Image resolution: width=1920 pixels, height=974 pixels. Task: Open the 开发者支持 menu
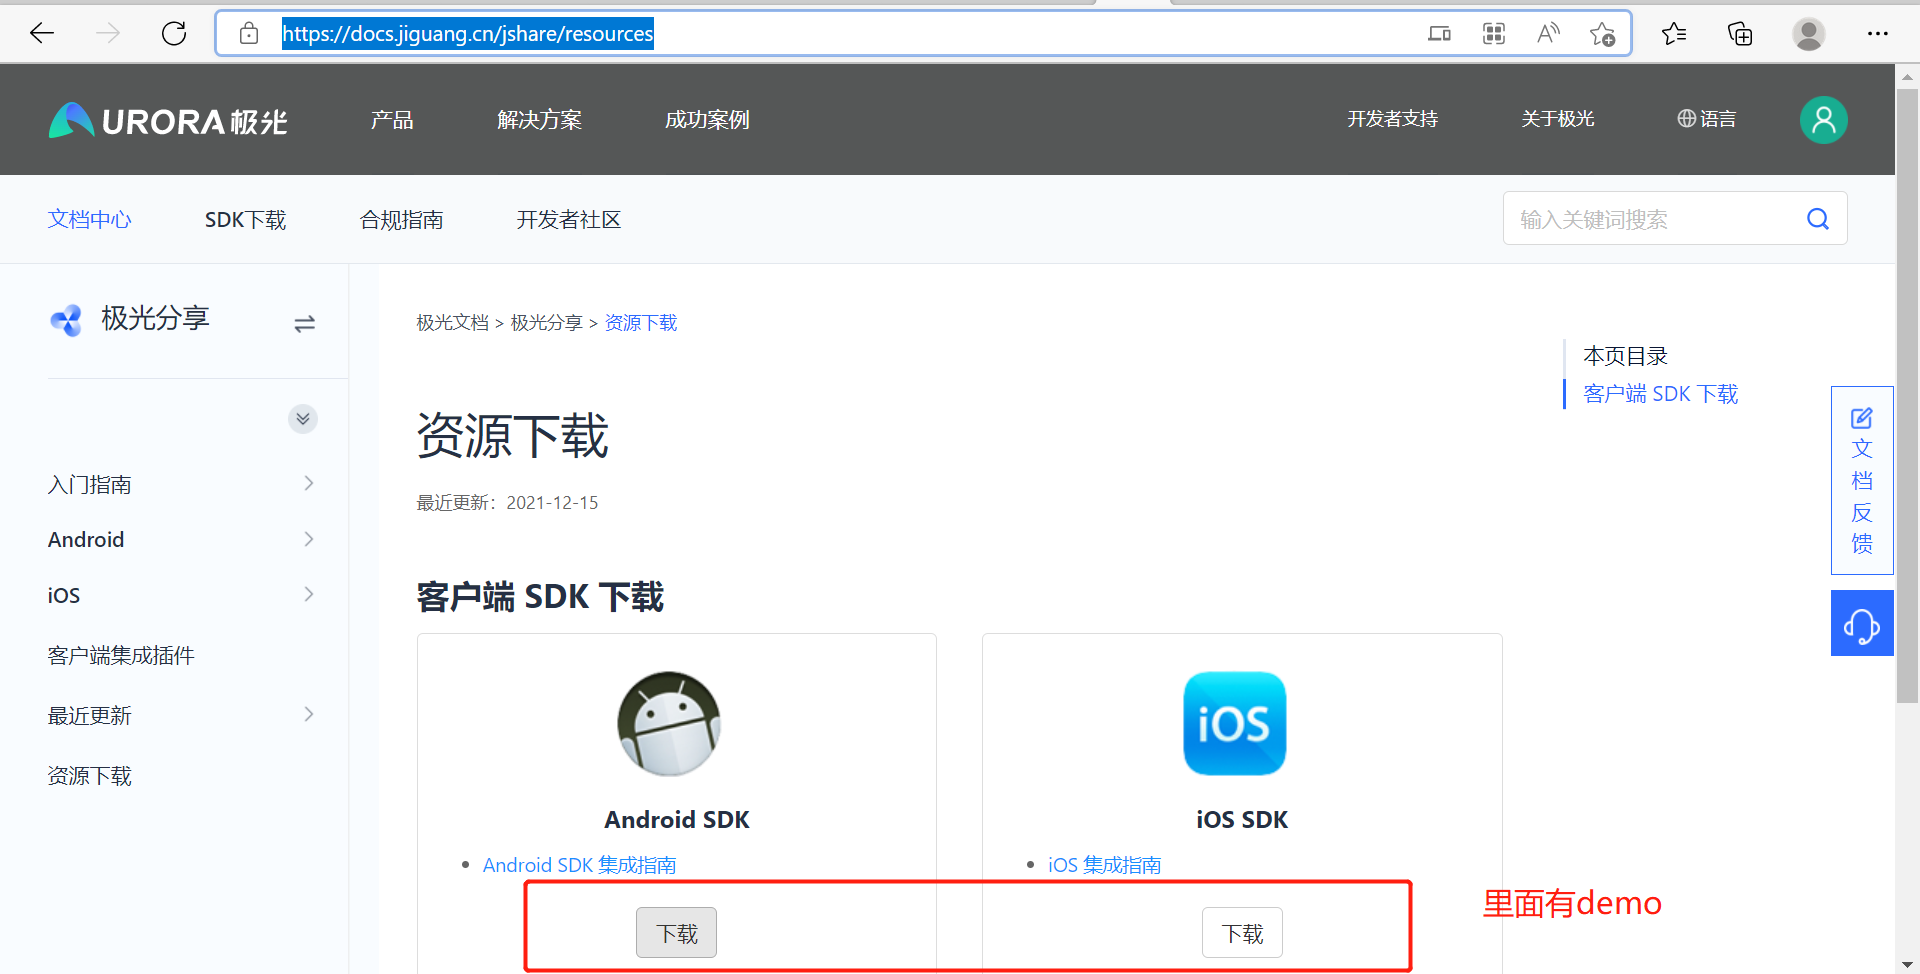[1392, 119]
